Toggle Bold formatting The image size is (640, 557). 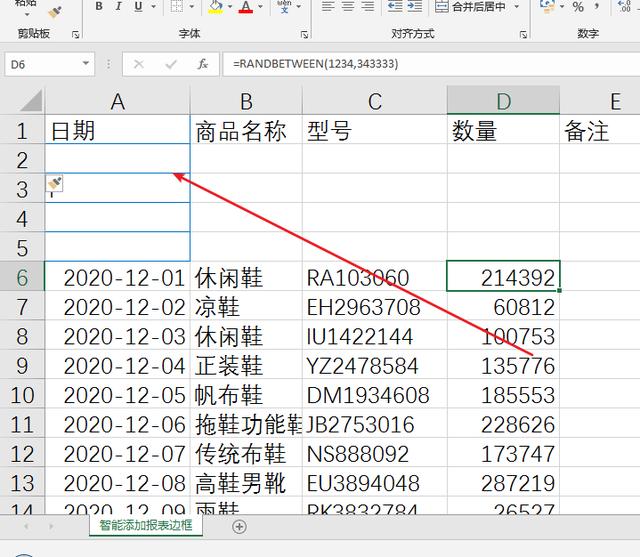coord(99,7)
